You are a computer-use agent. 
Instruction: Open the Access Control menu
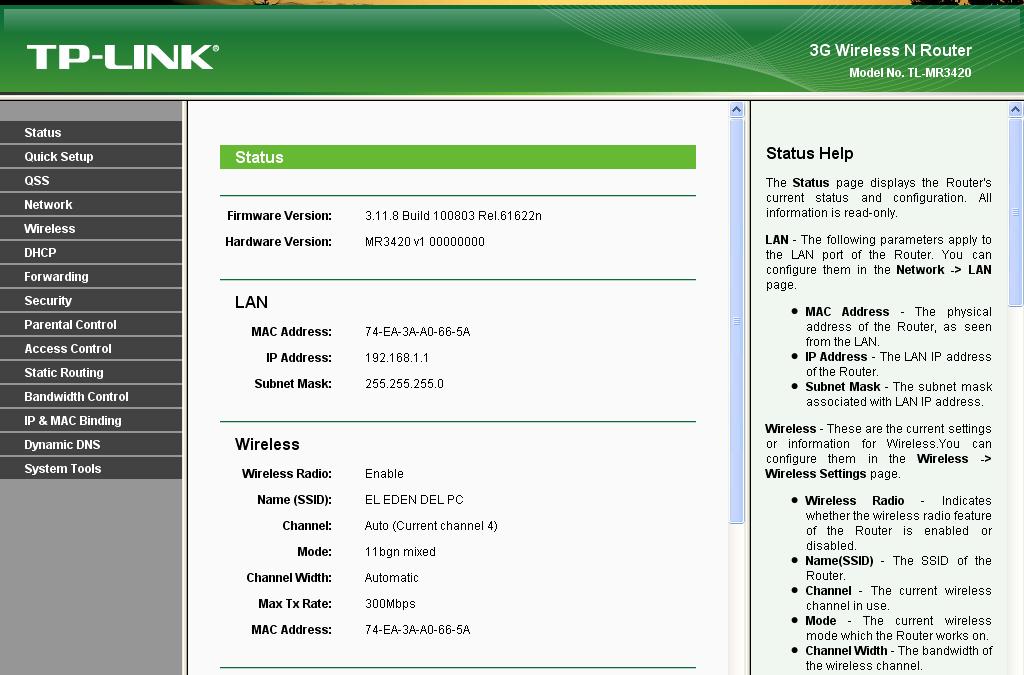pos(91,349)
